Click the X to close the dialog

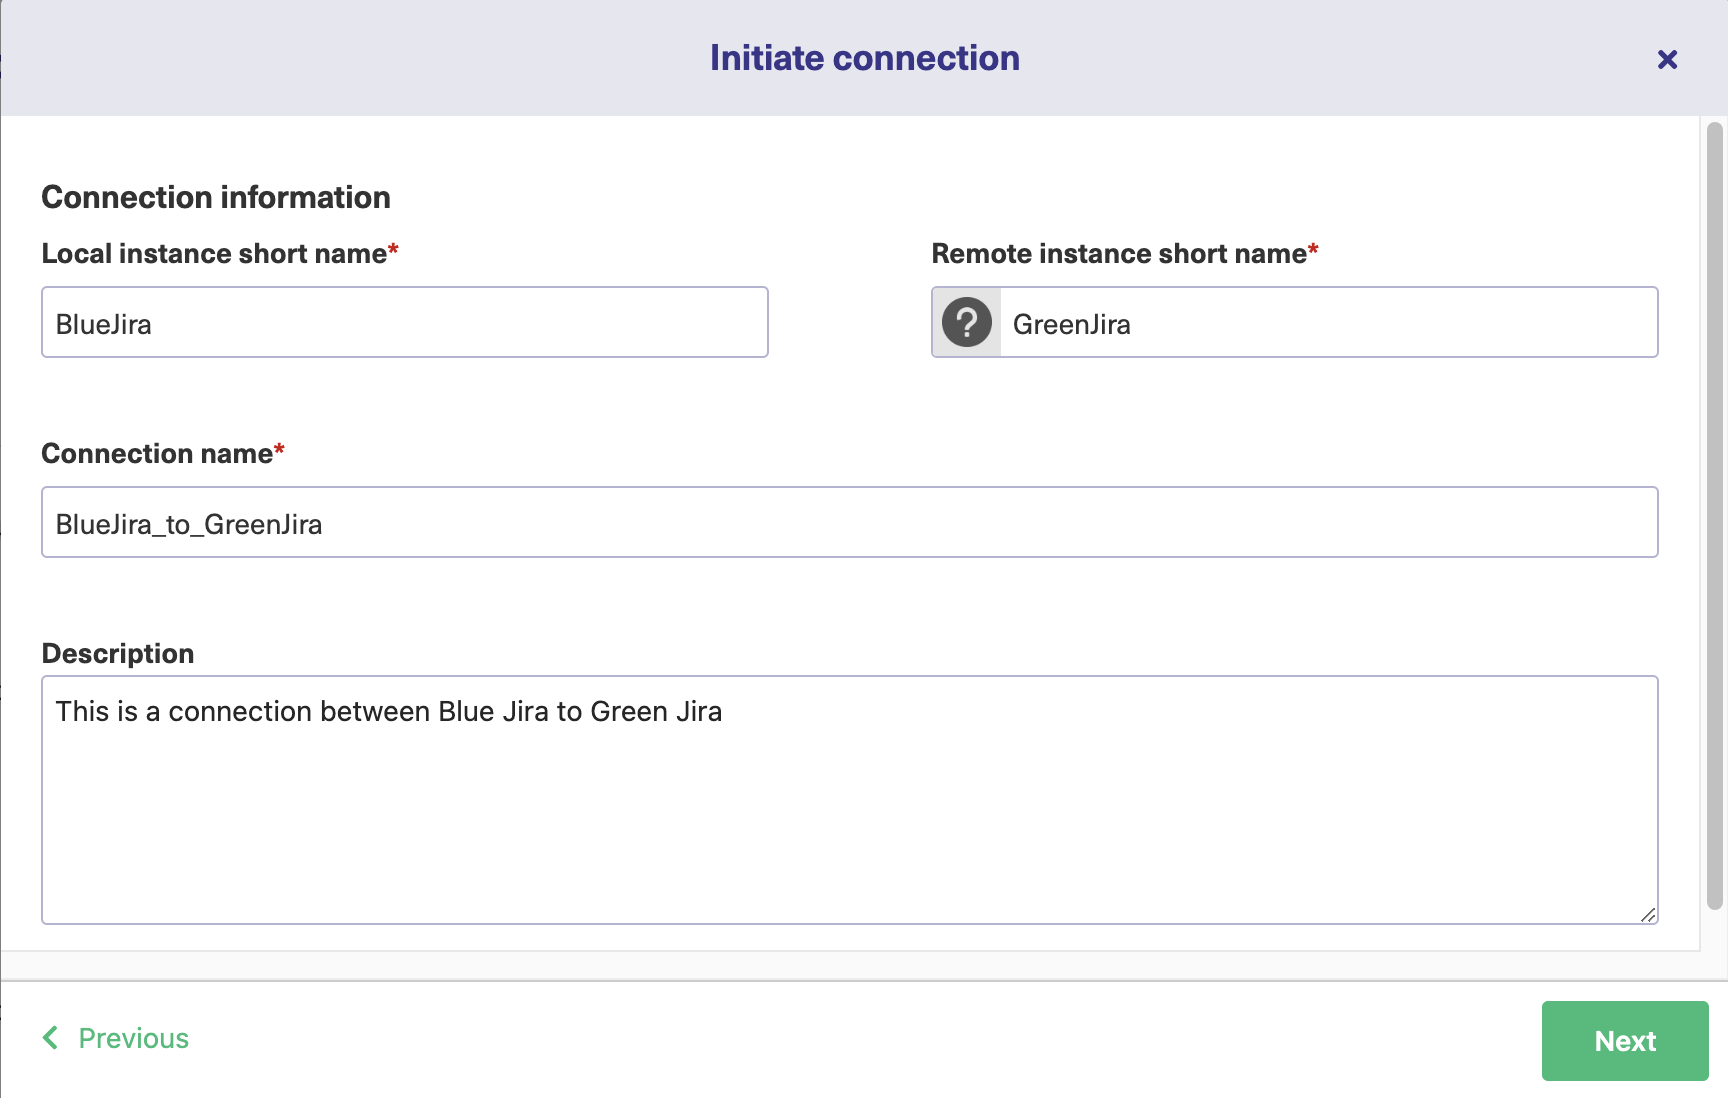click(1667, 59)
